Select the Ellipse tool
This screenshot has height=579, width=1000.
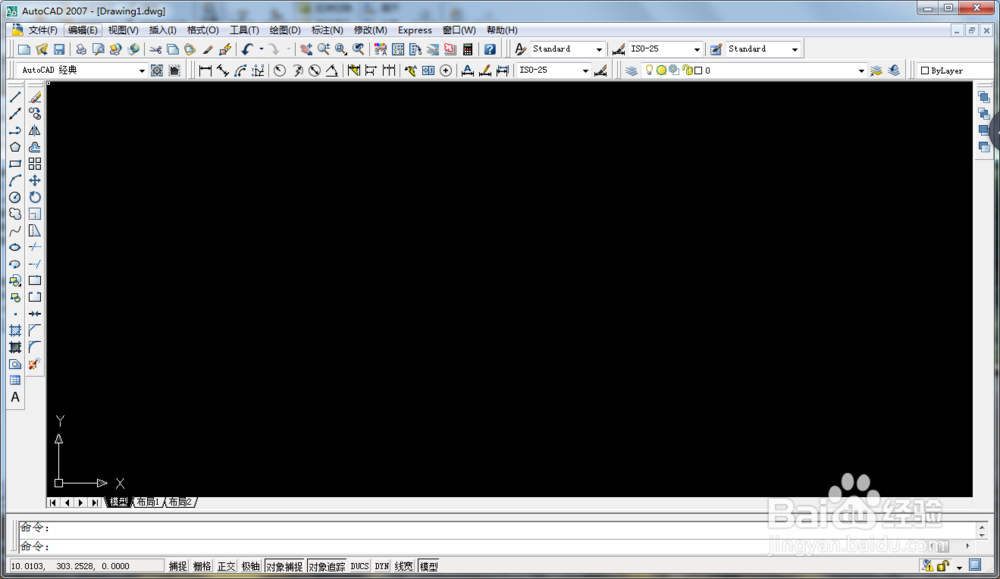pos(15,247)
